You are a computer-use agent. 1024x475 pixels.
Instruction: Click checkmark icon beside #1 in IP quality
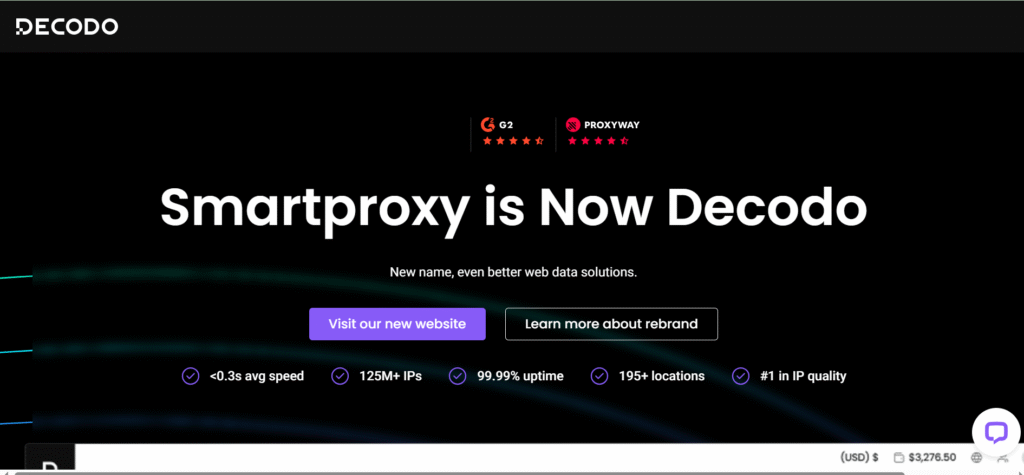[x=741, y=376]
